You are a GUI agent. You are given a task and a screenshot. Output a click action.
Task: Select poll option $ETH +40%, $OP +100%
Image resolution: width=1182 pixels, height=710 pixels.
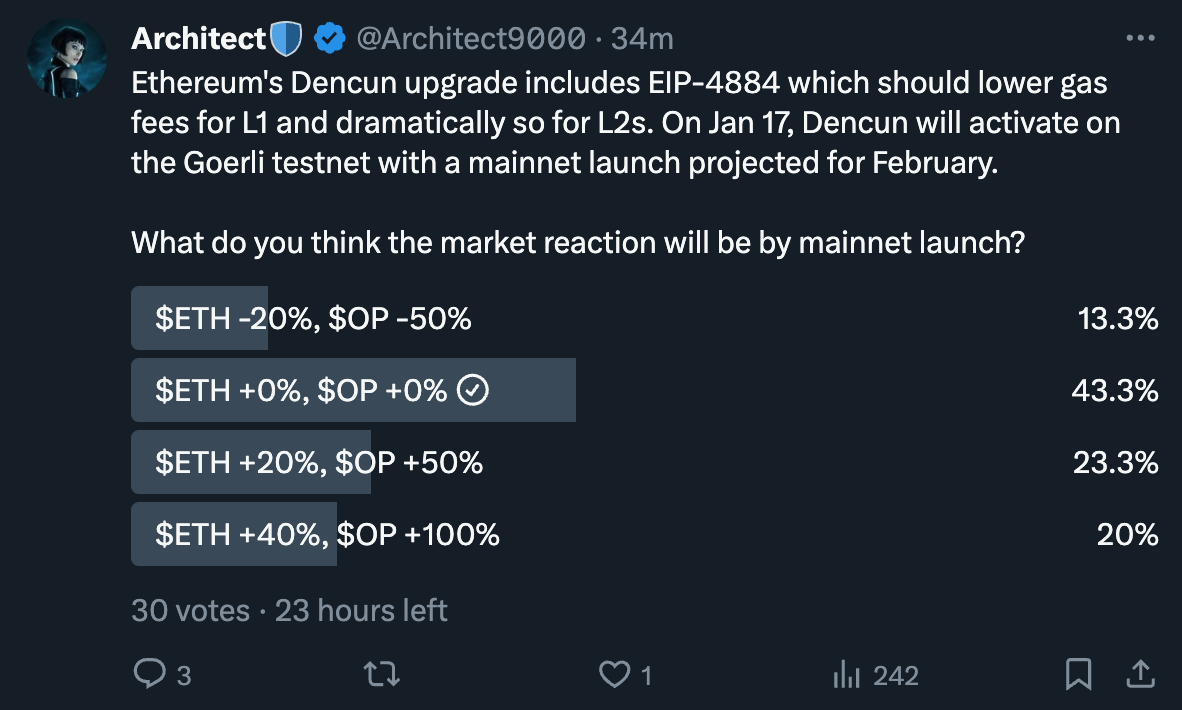(327, 535)
